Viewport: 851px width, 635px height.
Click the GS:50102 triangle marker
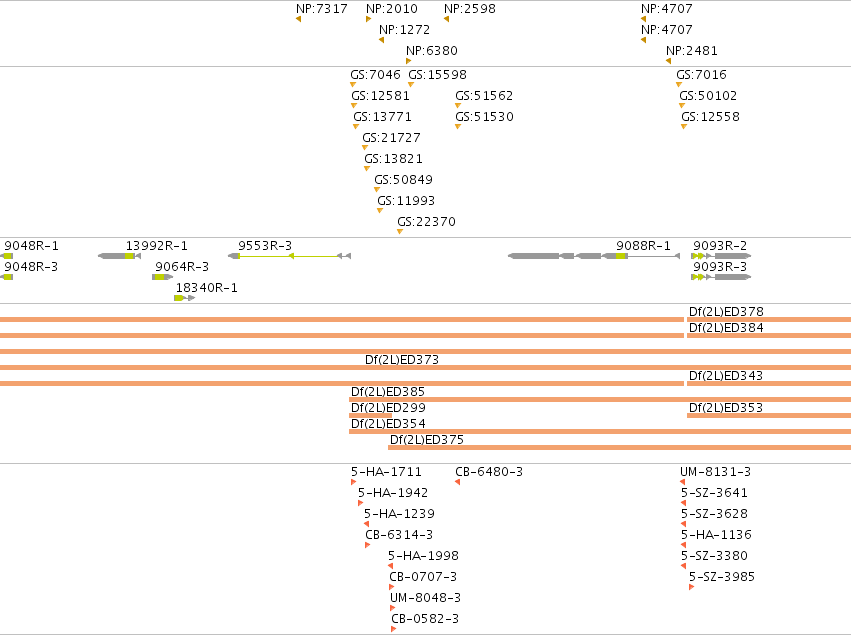[682, 106]
